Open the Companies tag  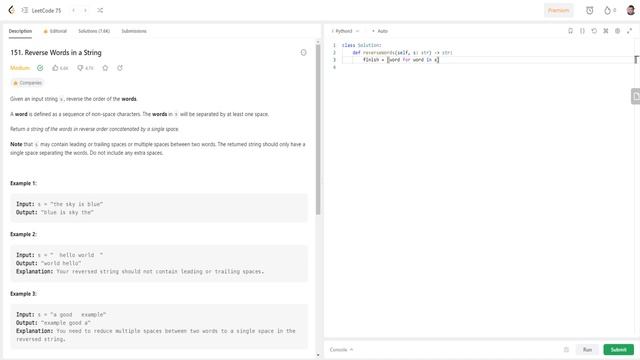click(27, 83)
